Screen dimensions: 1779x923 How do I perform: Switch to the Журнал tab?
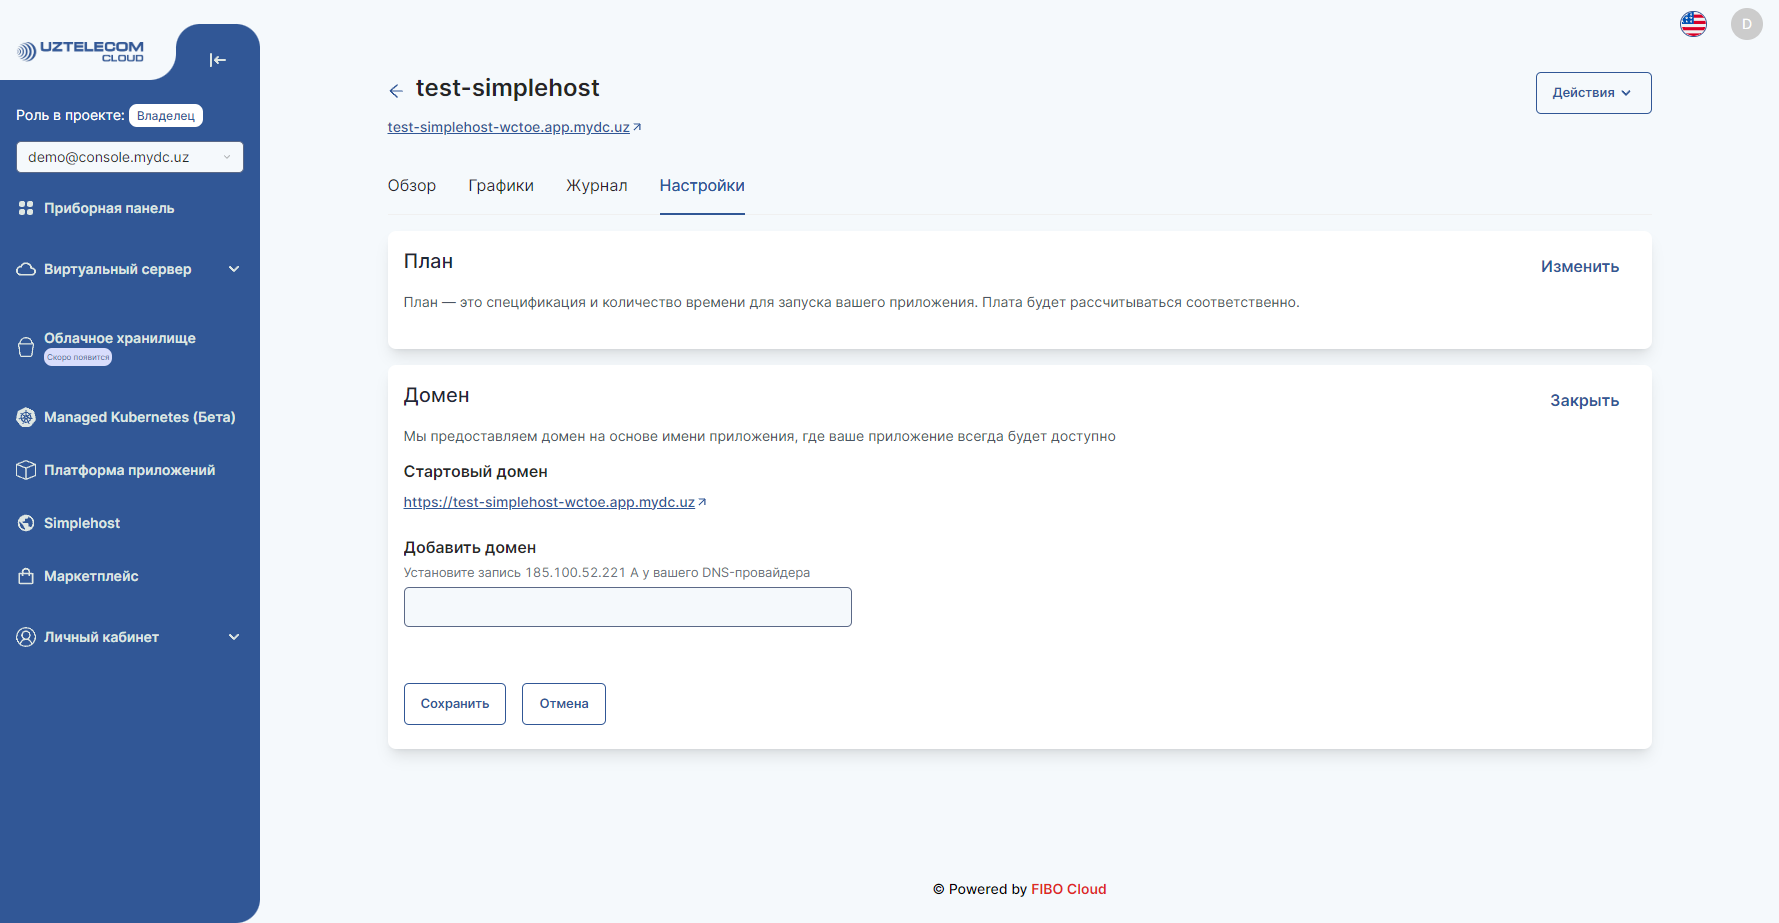[597, 185]
